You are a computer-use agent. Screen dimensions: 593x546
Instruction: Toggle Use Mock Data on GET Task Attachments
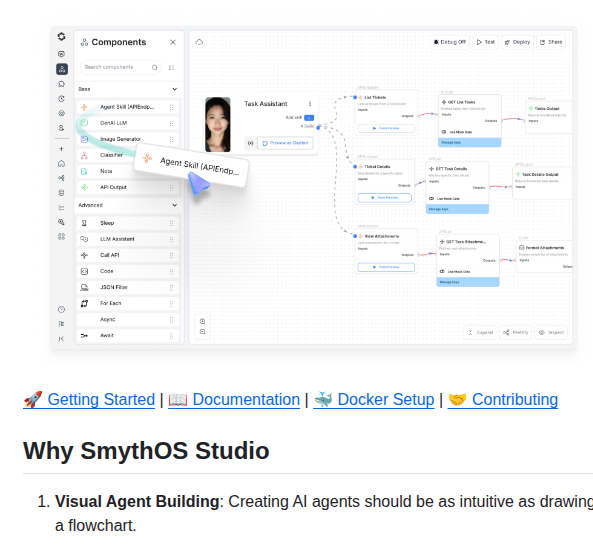pos(442,271)
